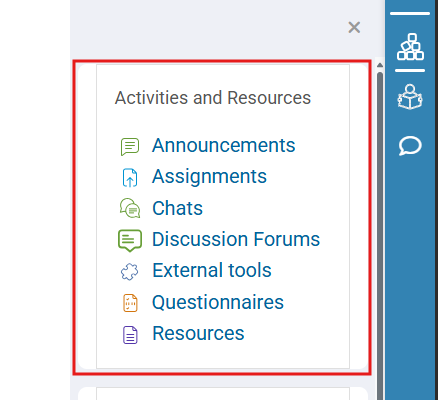Click the Discussion Forums green icon

pos(130,240)
